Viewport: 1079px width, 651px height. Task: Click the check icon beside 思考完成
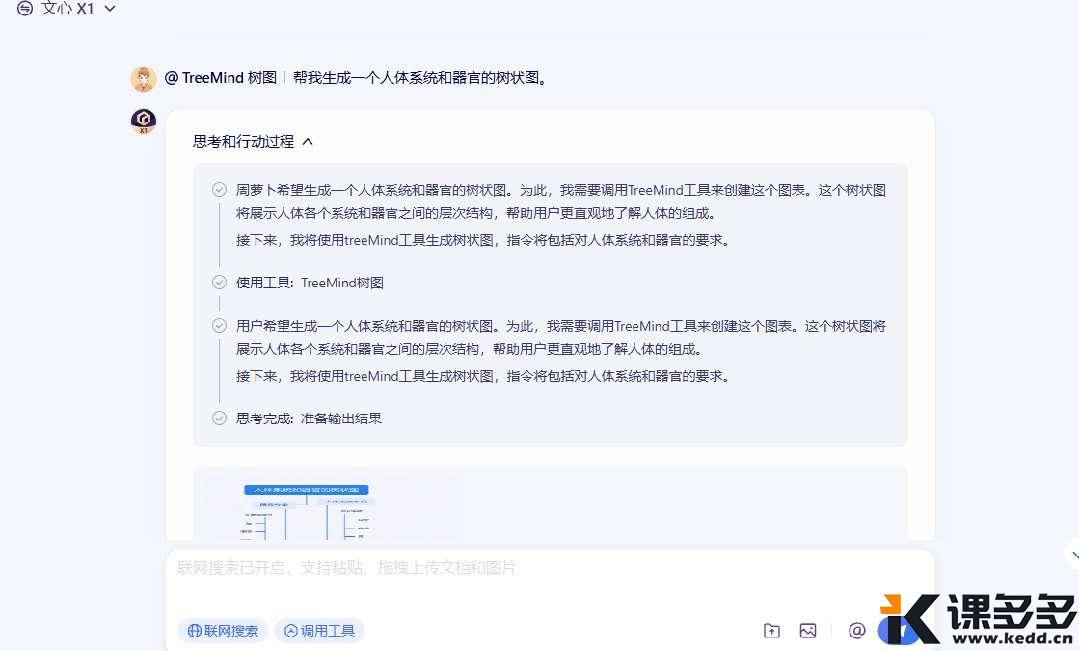(x=220, y=418)
